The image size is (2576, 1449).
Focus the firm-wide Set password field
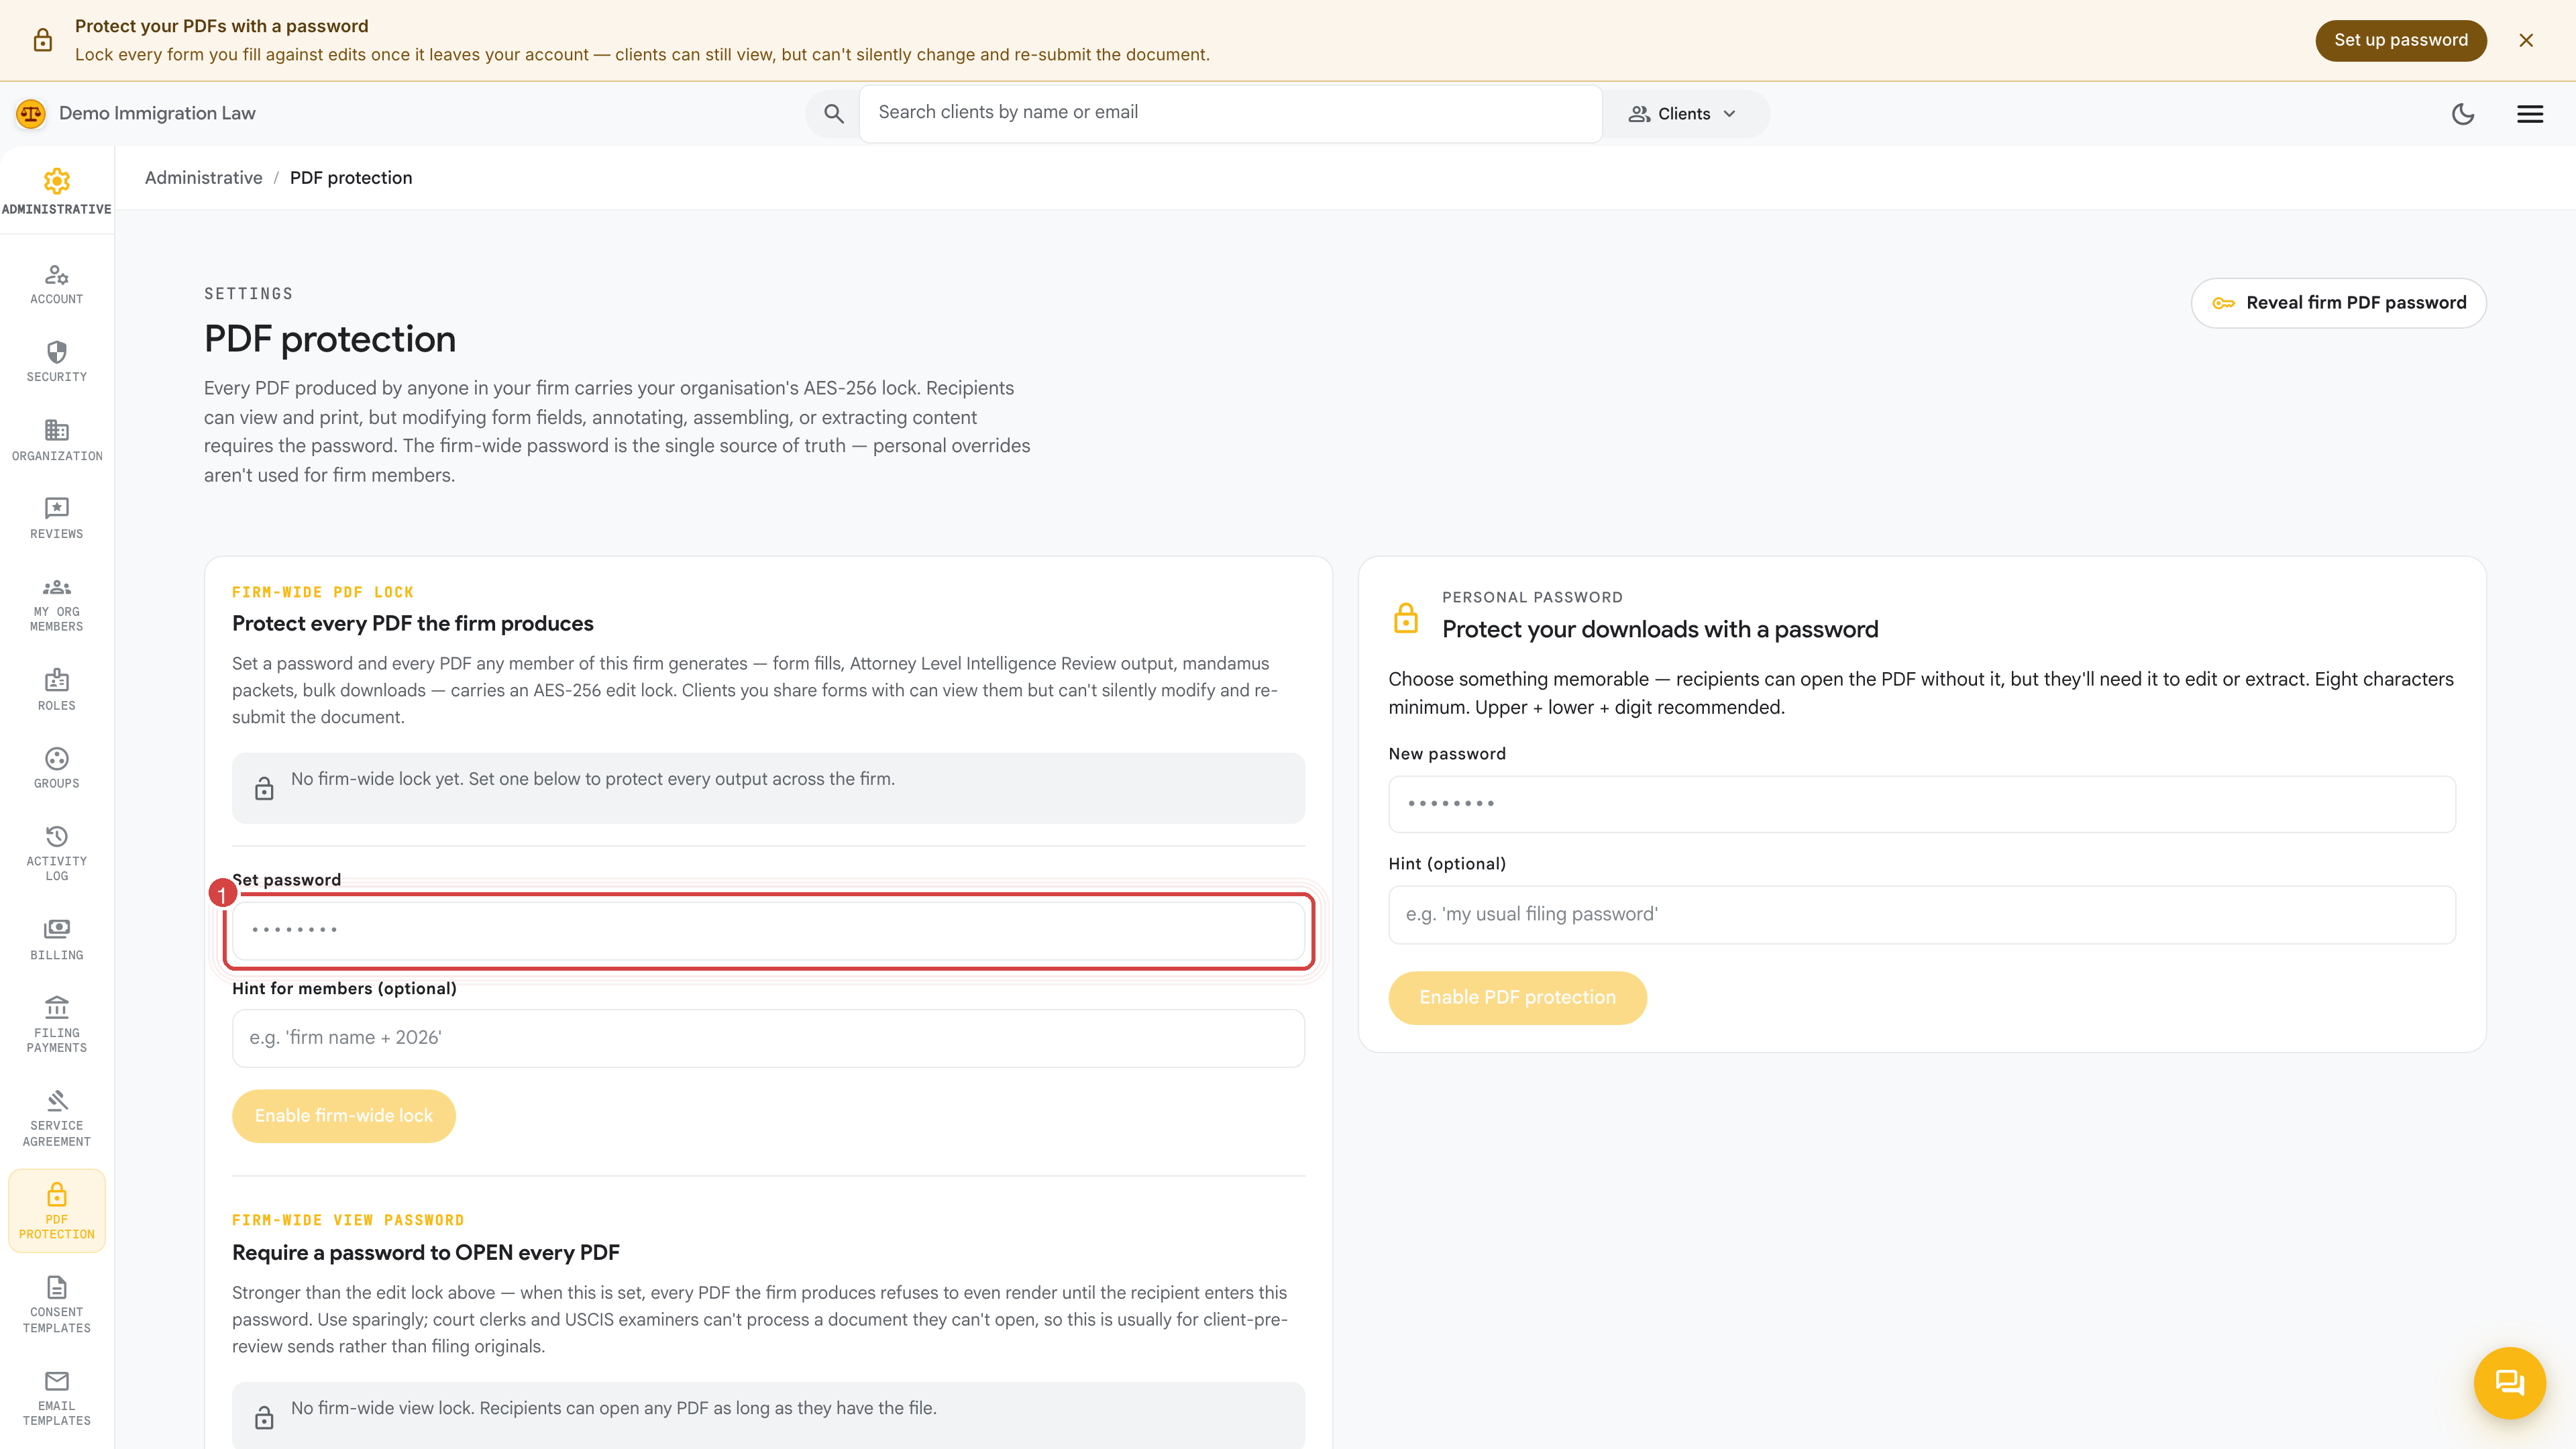[768, 930]
